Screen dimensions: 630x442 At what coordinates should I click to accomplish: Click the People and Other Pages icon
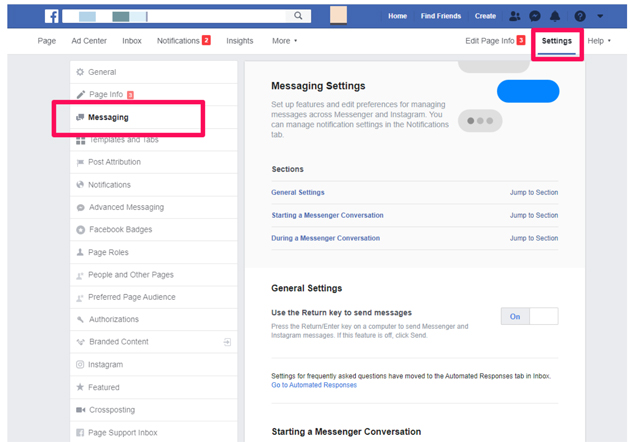80,276
